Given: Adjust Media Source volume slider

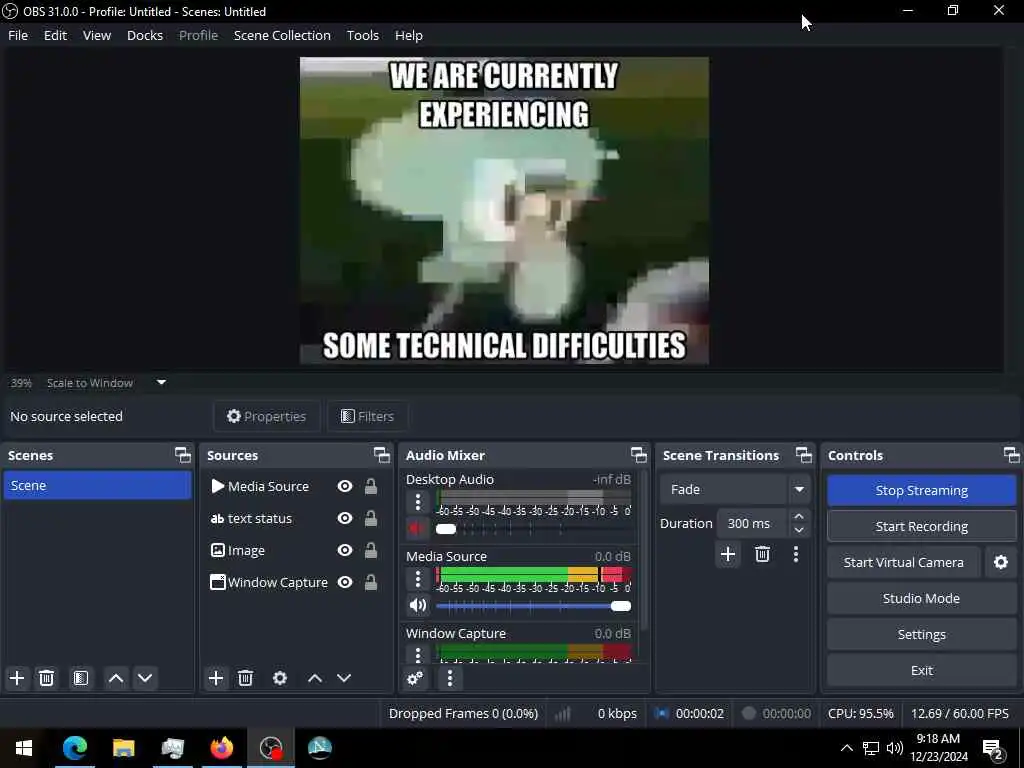Looking at the screenshot, I should pos(533,606).
